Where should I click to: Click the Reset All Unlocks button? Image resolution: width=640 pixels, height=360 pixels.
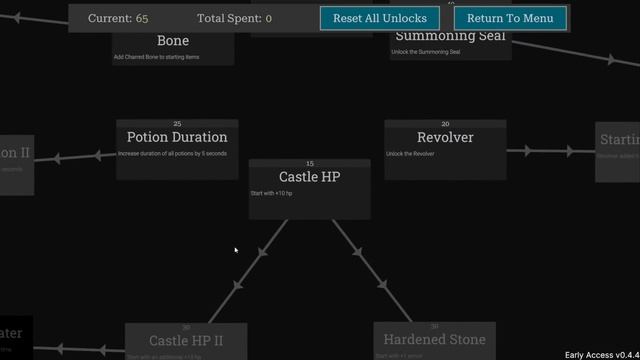coord(380,18)
